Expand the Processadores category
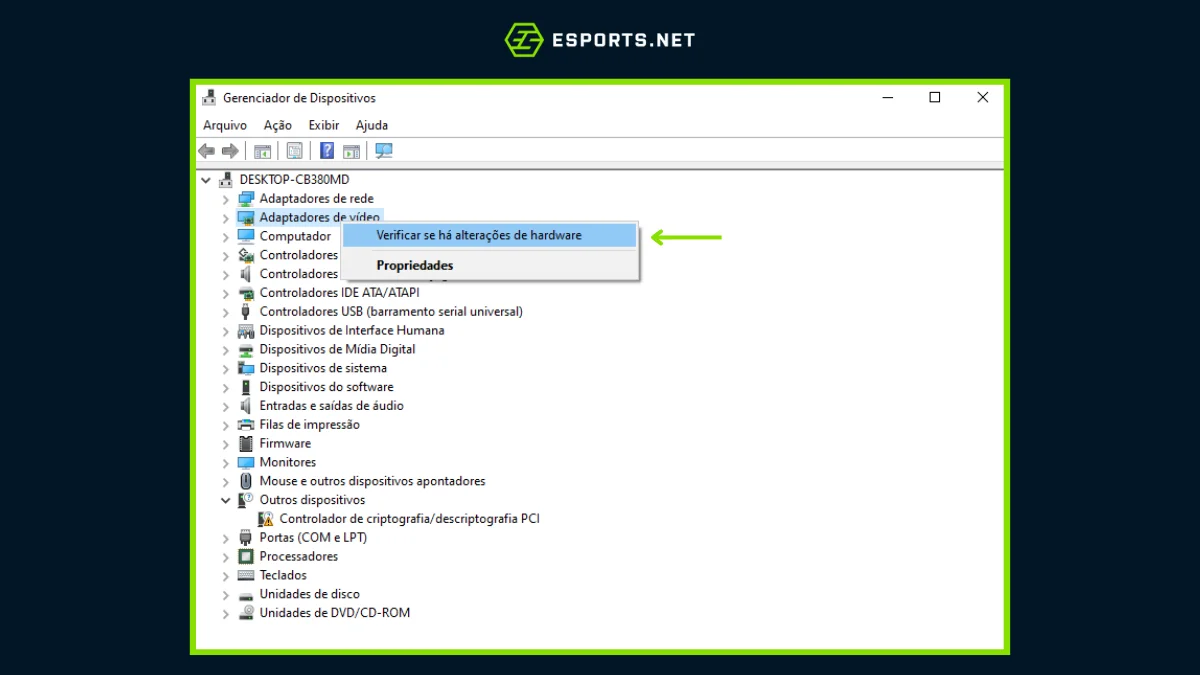This screenshot has height=675, width=1200. [x=226, y=557]
